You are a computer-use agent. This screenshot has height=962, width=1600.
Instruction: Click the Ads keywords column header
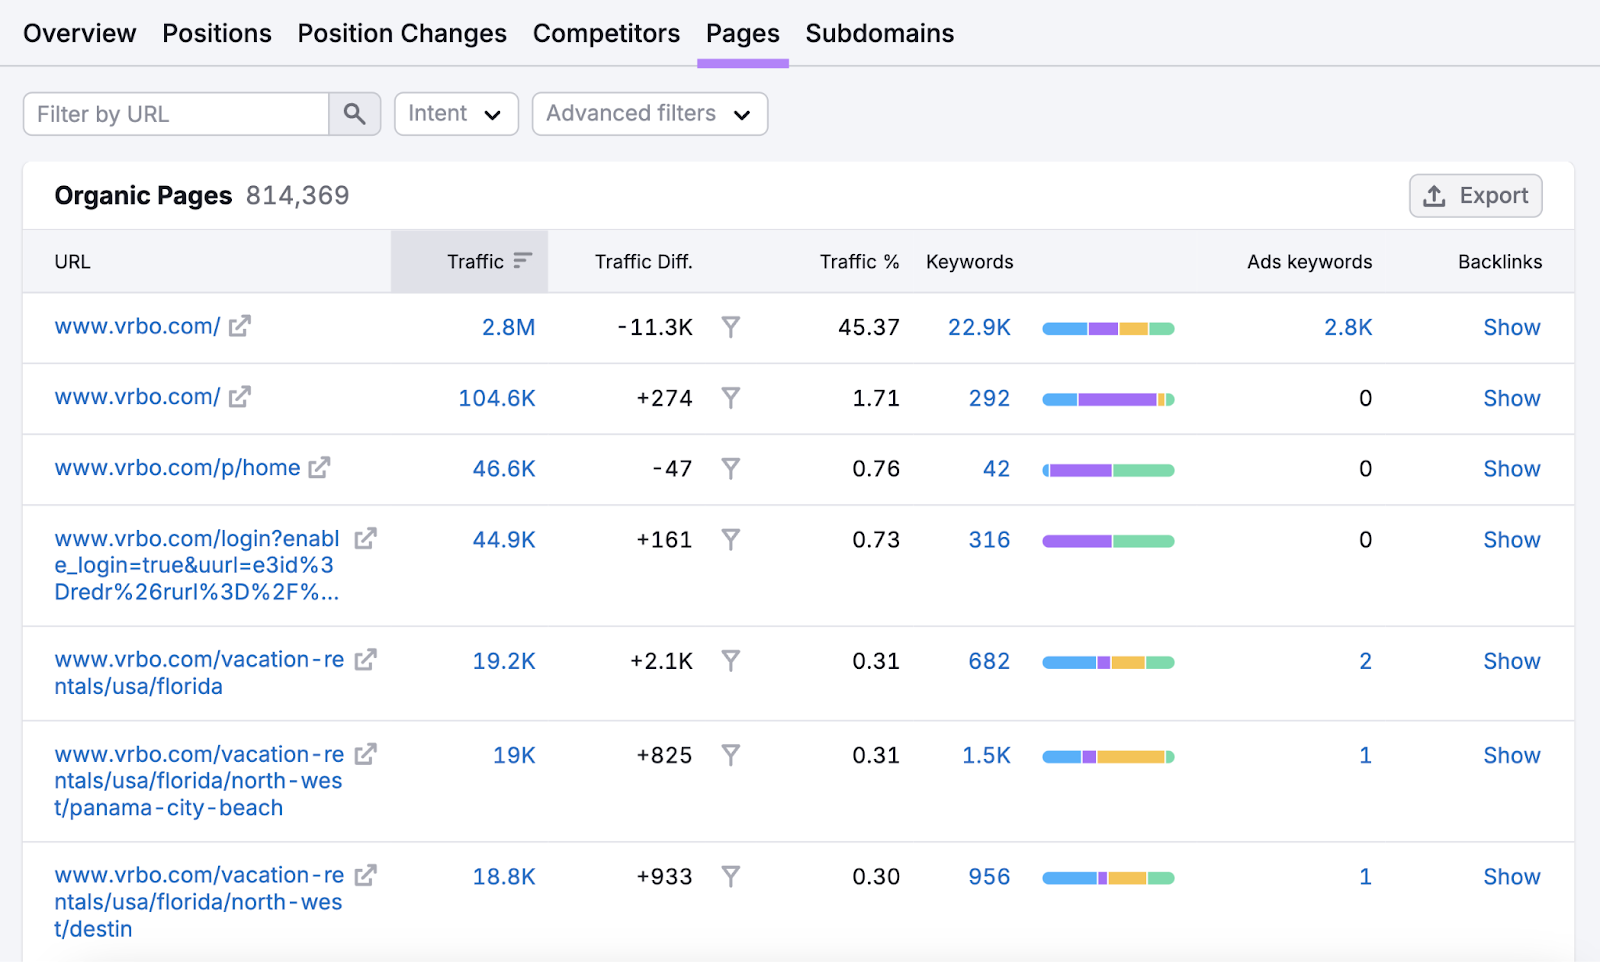pyautogui.click(x=1310, y=262)
